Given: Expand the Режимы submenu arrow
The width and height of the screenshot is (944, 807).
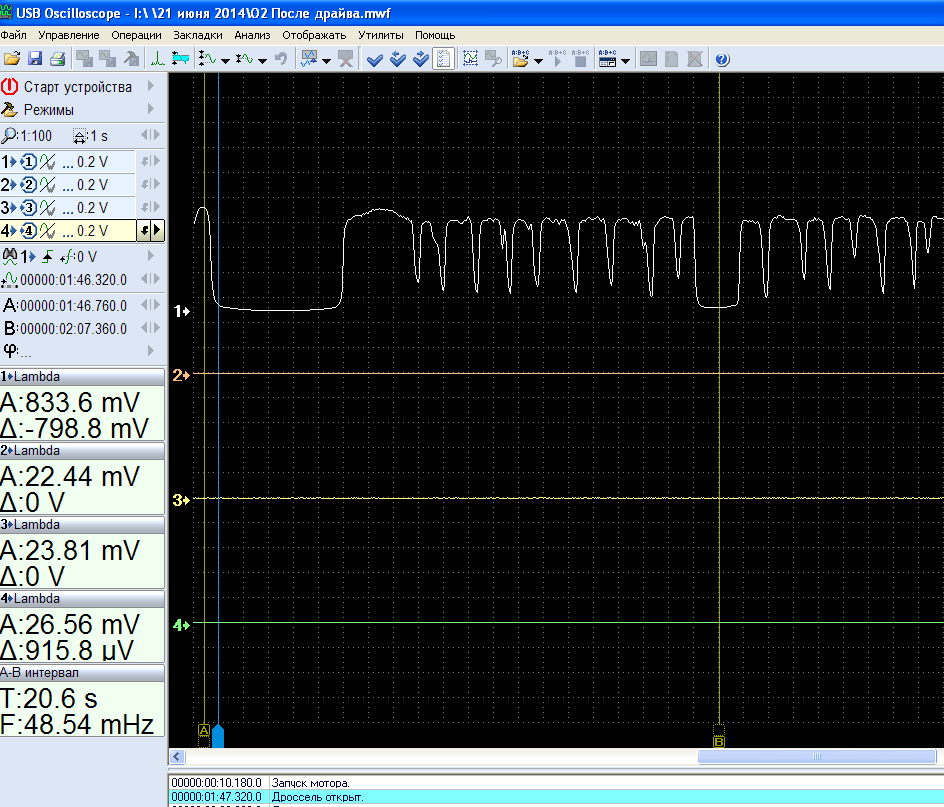Looking at the screenshot, I should click(151, 109).
